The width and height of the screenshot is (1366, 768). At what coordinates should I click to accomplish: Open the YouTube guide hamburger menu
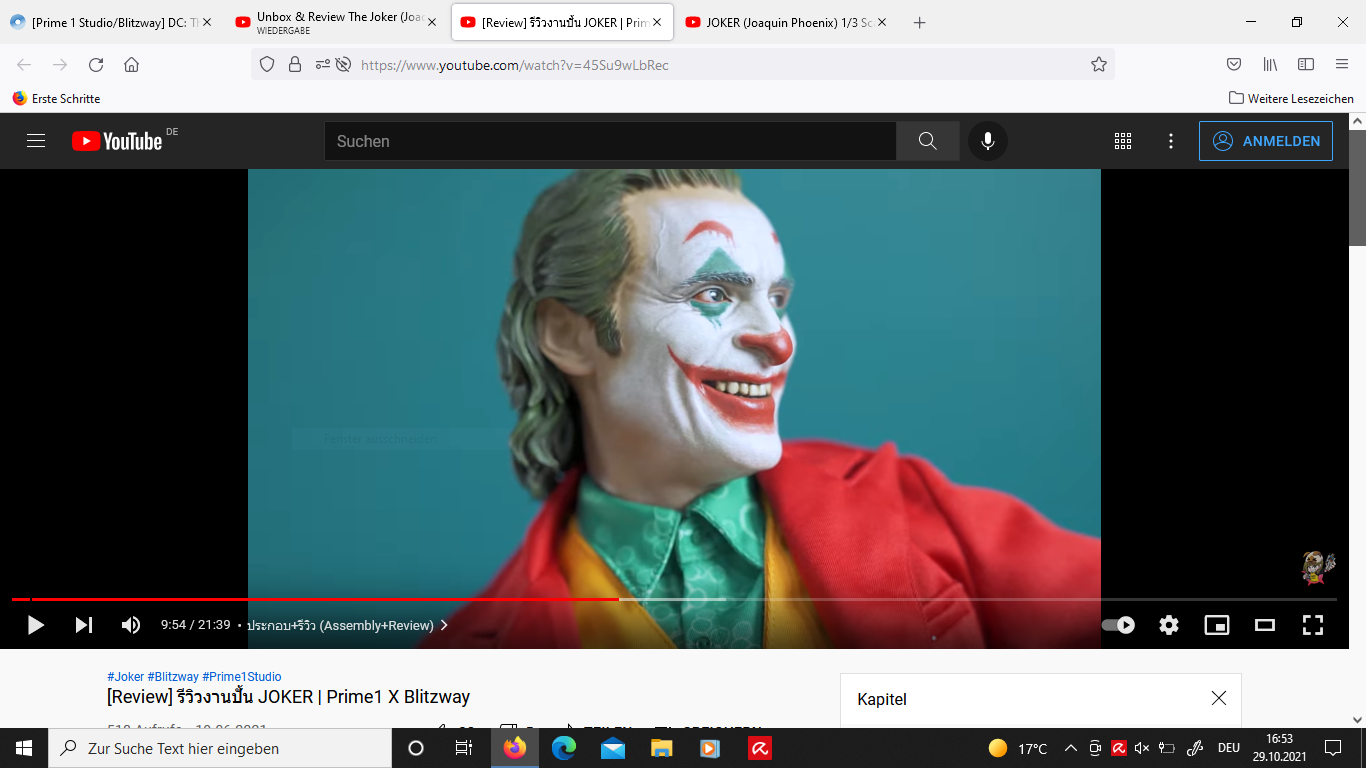click(x=36, y=141)
